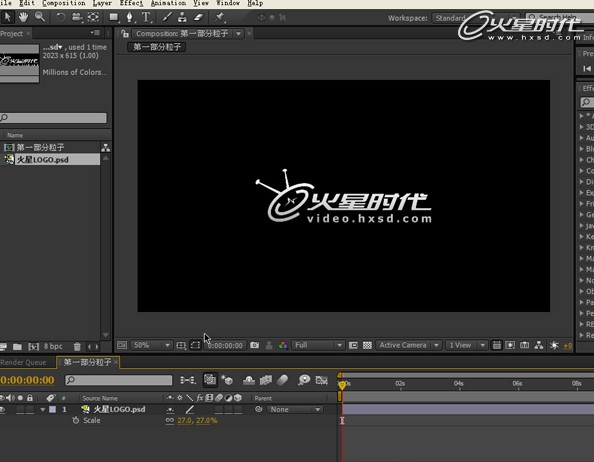The height and width of the screenshot is (462, 594).
Task: Select the Zoom magnifier tool
Action: [40, 17]
